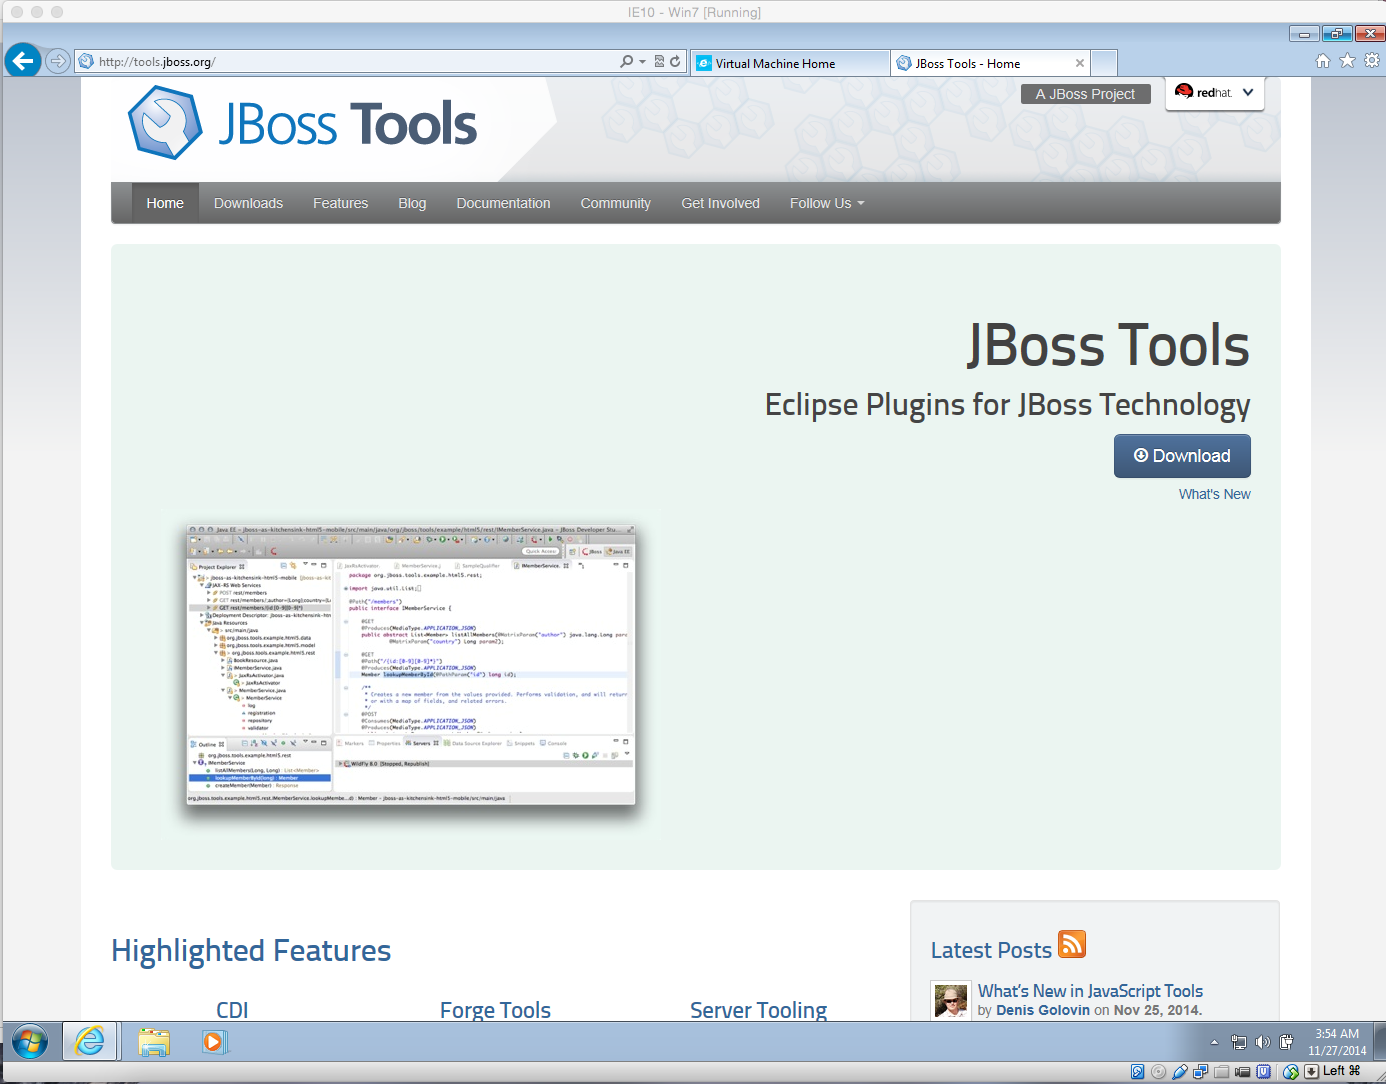
Task: Open the Favorites star icon
Action: point(1347,61)
